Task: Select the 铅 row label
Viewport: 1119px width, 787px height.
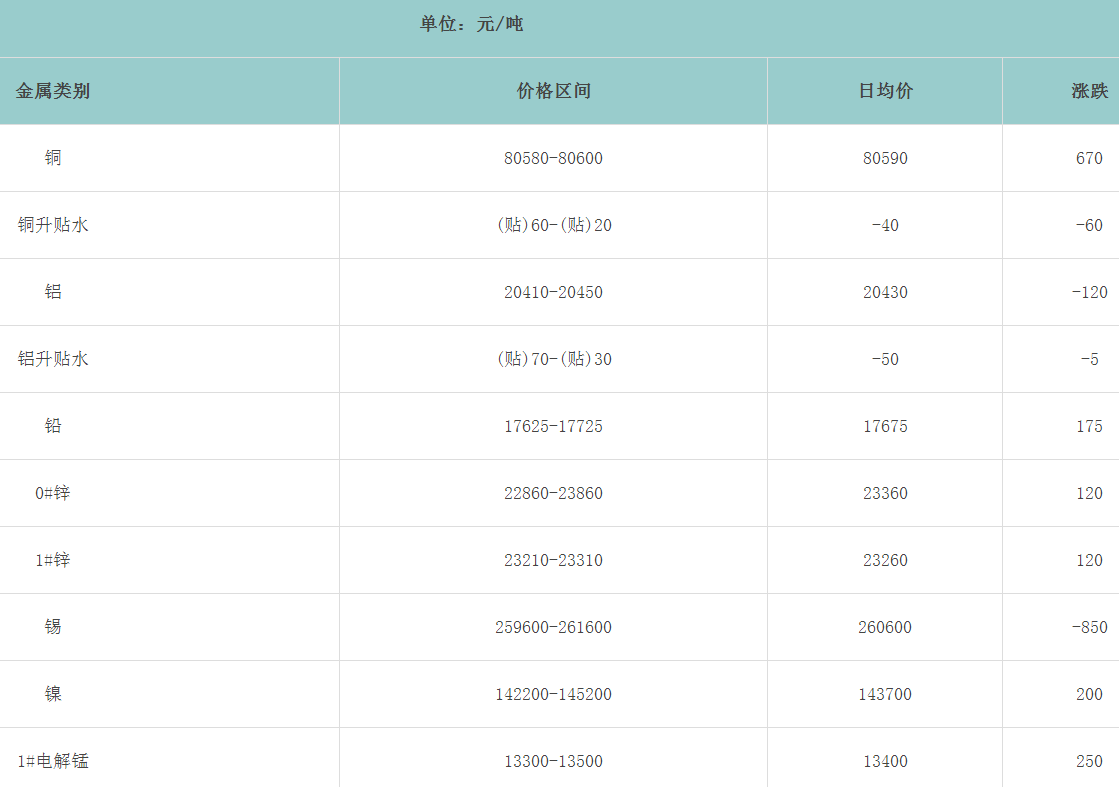Action: point(53,426)
